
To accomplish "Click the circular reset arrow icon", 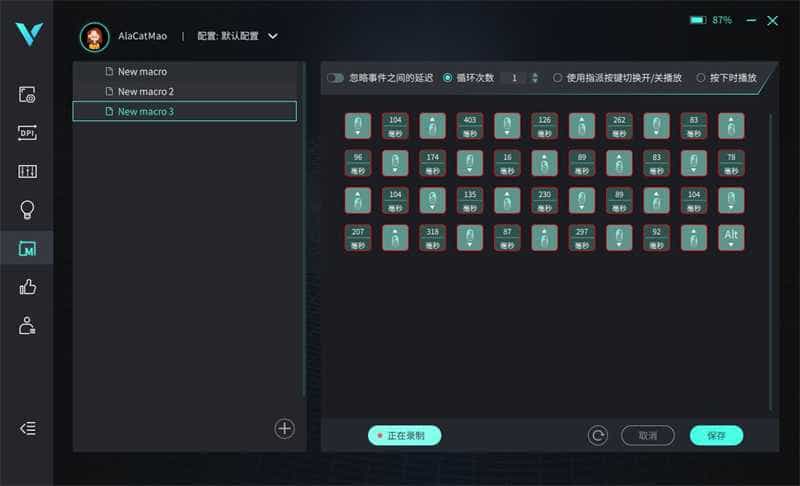I will pos(598,435).
